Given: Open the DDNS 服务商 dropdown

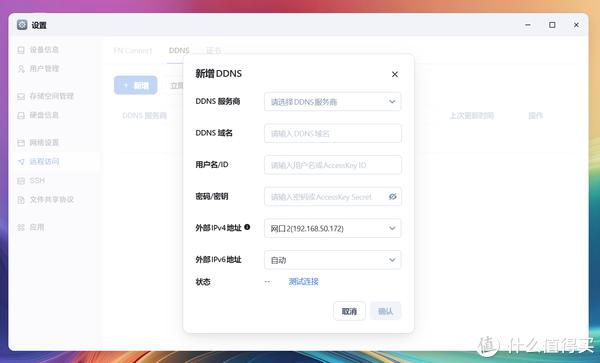Looking at the screenshot, I should (x=333, y=102).
